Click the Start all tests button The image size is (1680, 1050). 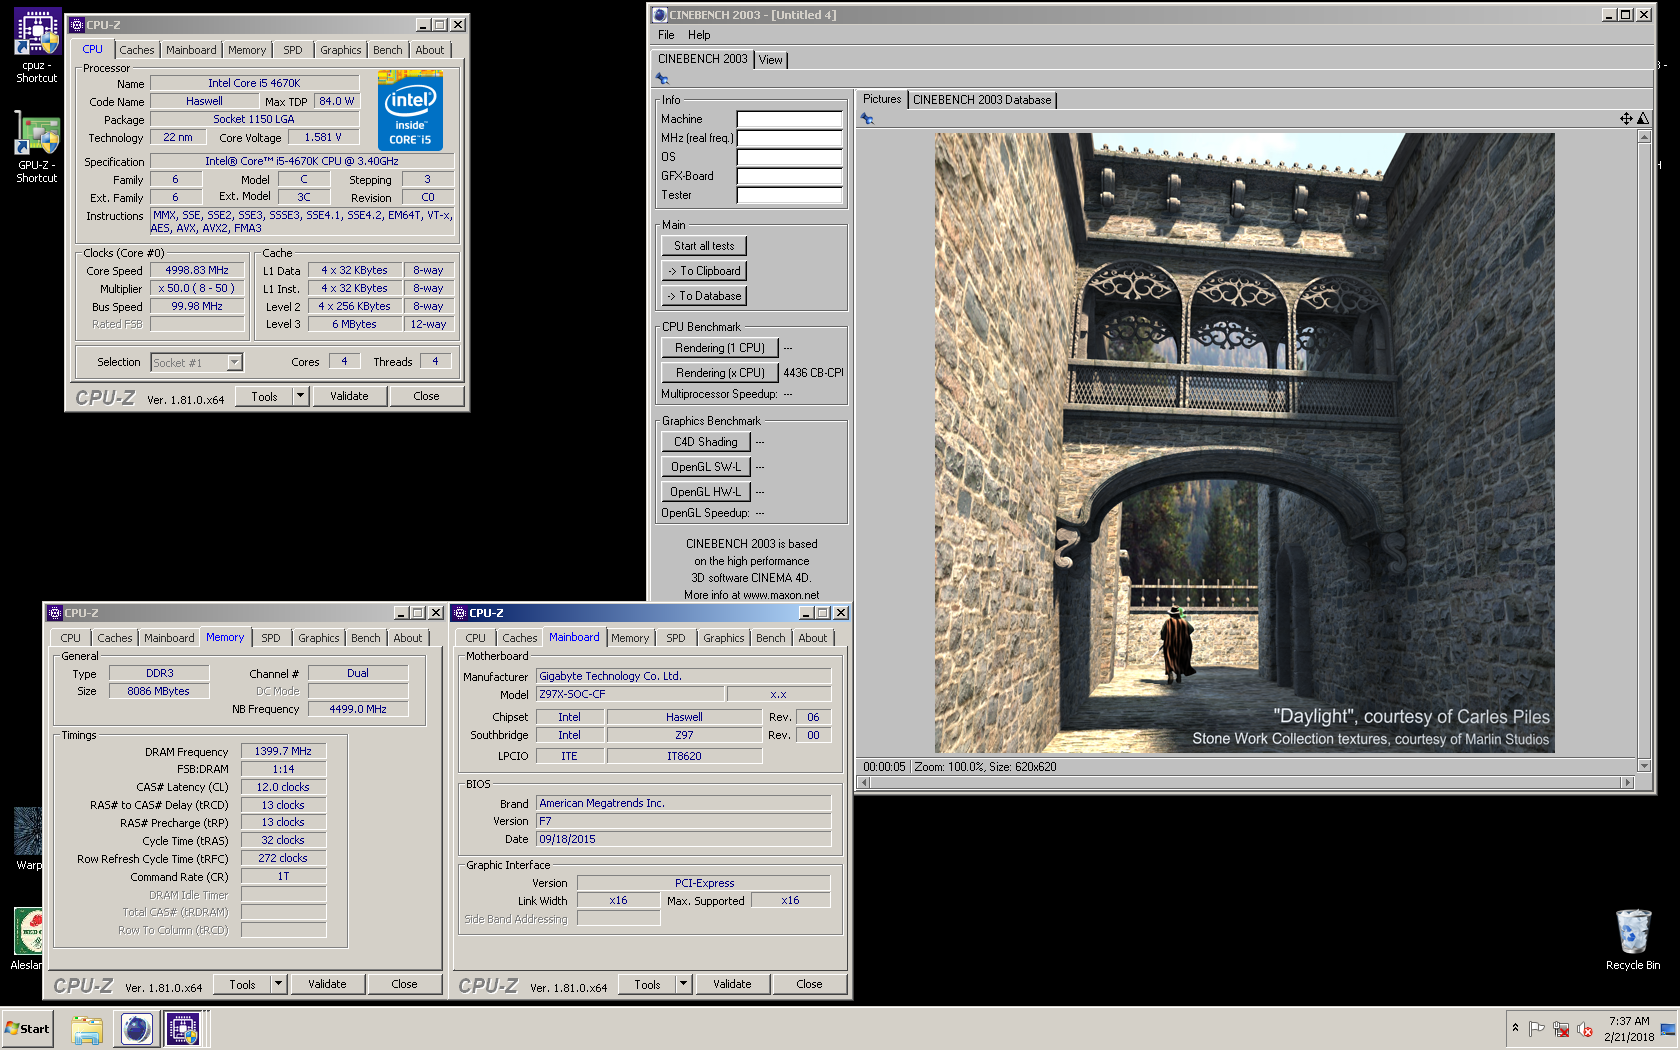click(704, 246)
